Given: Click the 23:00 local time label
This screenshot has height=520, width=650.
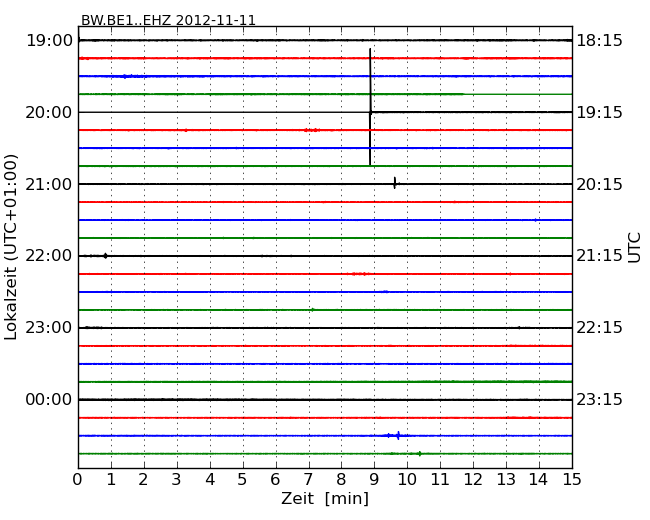Looking at the screenshot, I should coord(49,328).
